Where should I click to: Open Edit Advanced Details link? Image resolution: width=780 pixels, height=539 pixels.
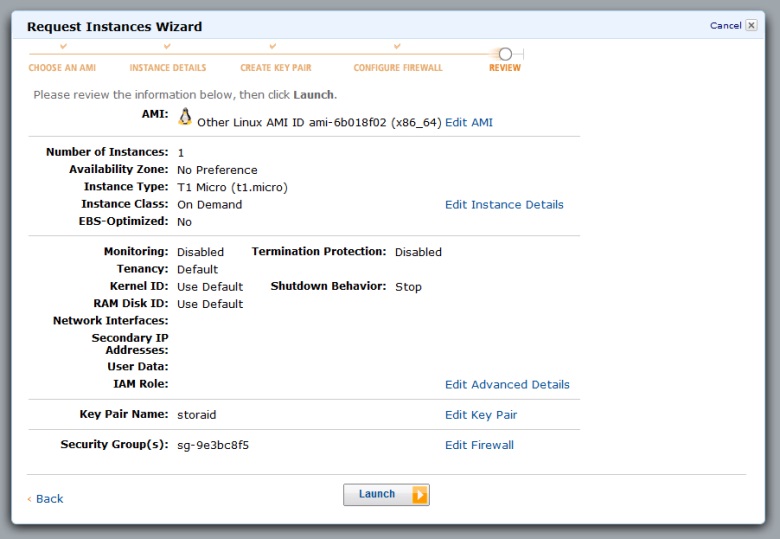507,384
